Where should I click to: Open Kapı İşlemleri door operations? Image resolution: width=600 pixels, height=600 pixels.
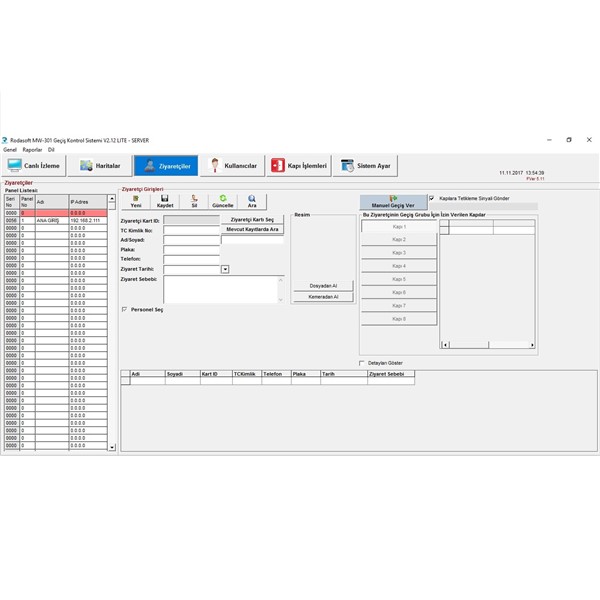[299, 166]
